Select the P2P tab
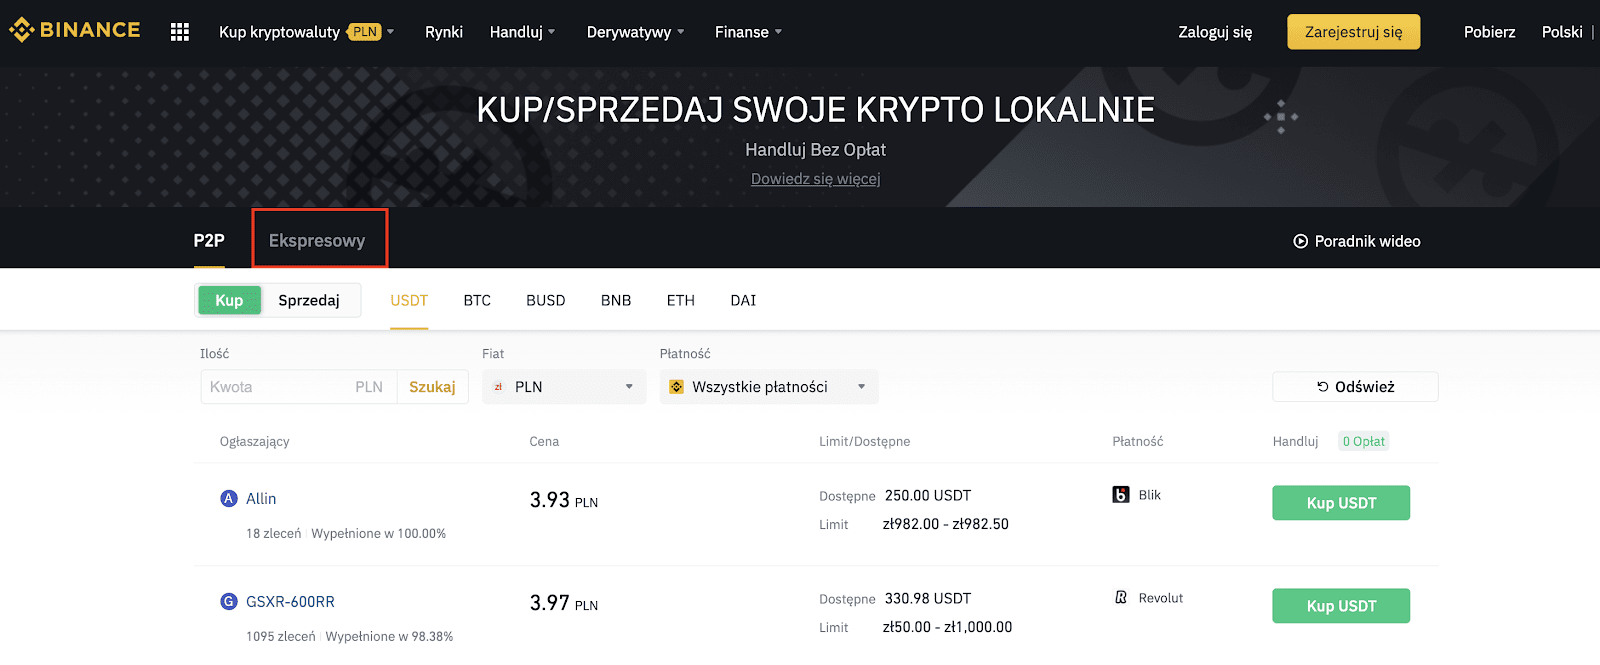This screenshot has width=1600, height=665. pyautogui.click(x=209, y=240)
